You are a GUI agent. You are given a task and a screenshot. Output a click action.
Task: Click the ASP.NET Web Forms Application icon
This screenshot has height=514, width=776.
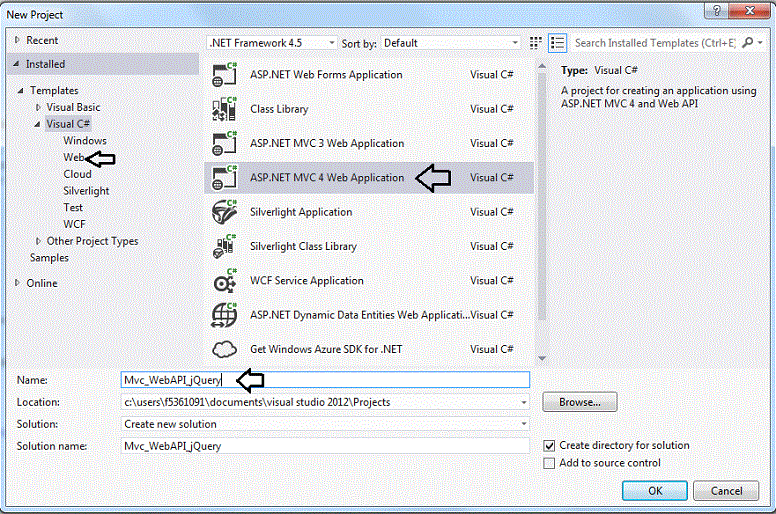click(x=224, y=75)
